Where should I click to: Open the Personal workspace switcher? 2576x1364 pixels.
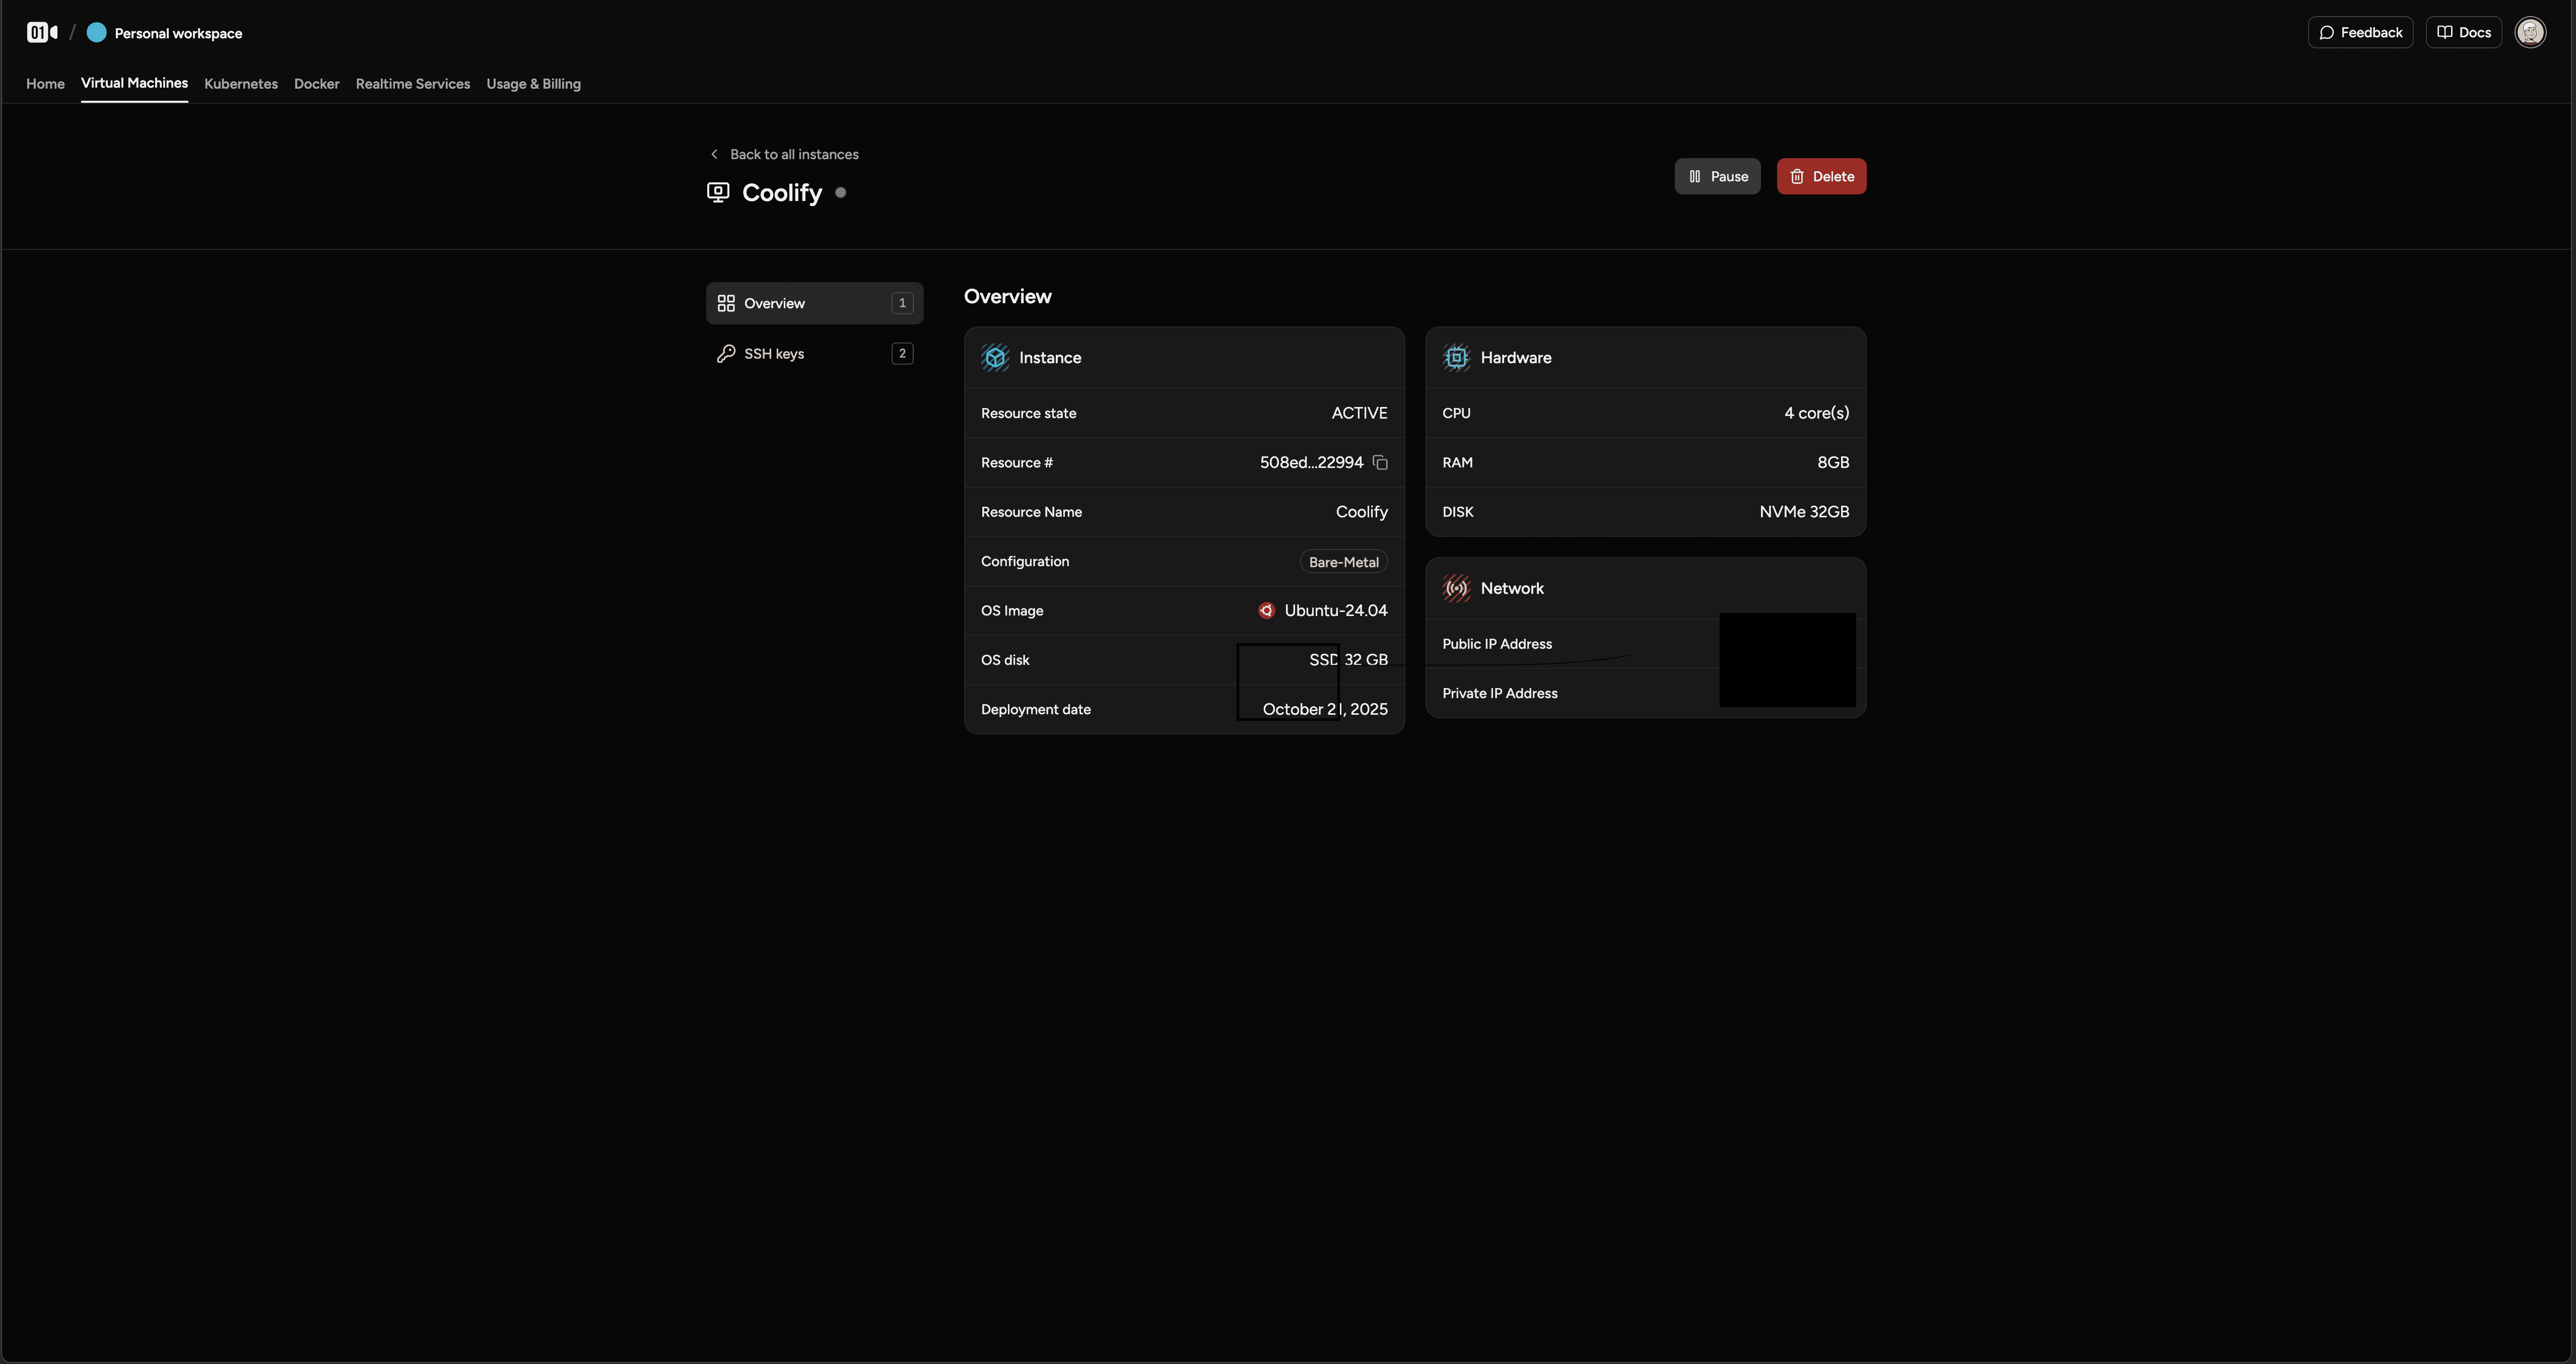165,33
